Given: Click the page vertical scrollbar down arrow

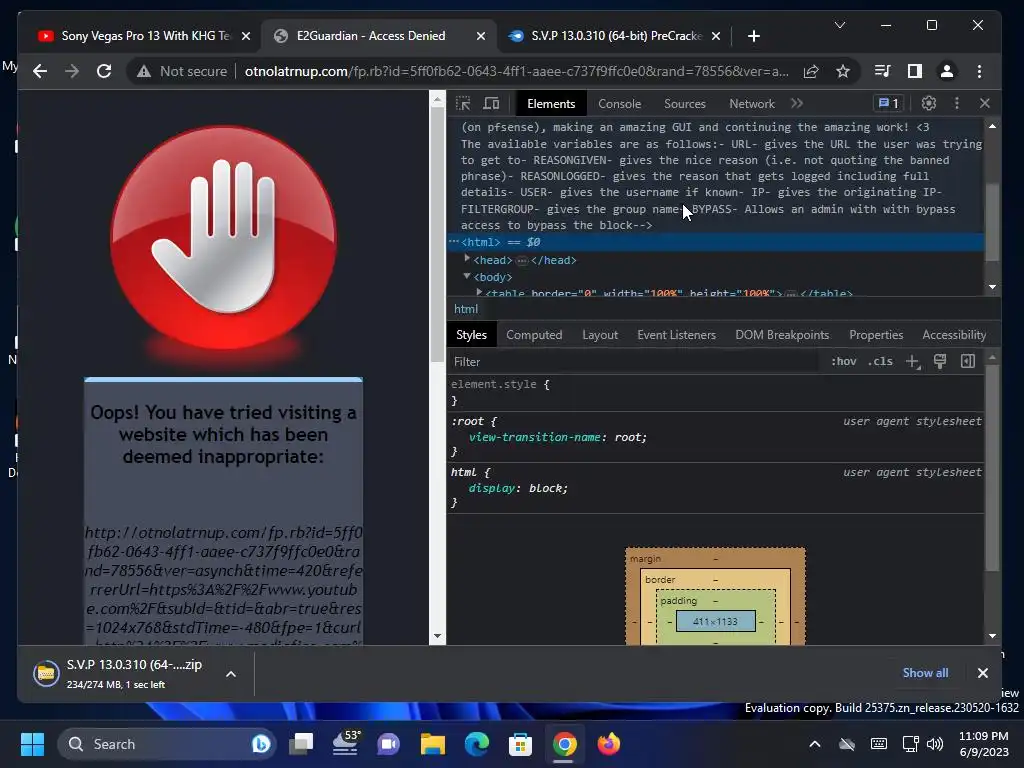Looking at the screenshot, I should 437,636.
